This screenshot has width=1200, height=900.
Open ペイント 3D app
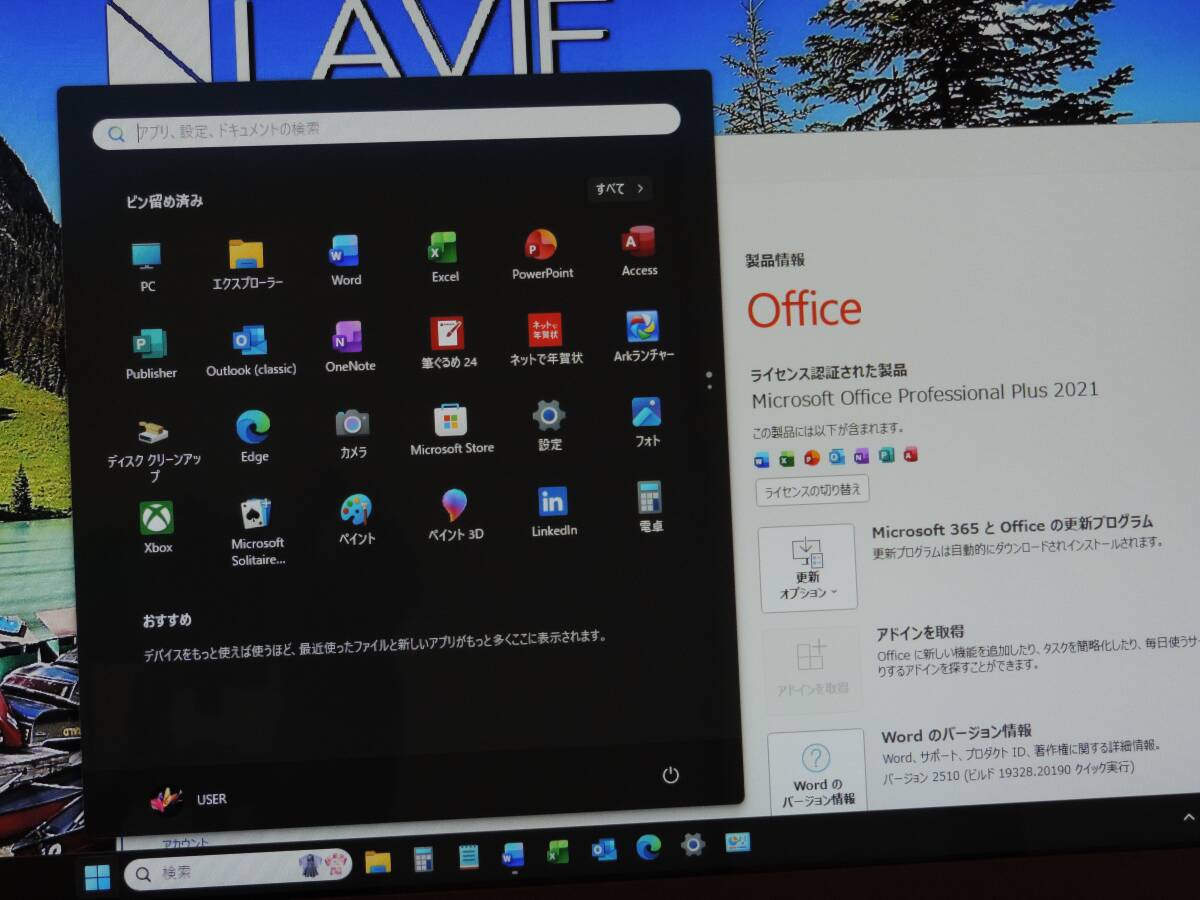[x=455, y=515]
